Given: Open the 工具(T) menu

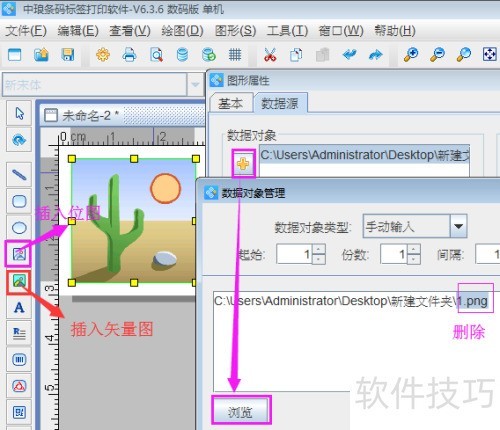Looking at the screenshot, I should pos(287,31).
